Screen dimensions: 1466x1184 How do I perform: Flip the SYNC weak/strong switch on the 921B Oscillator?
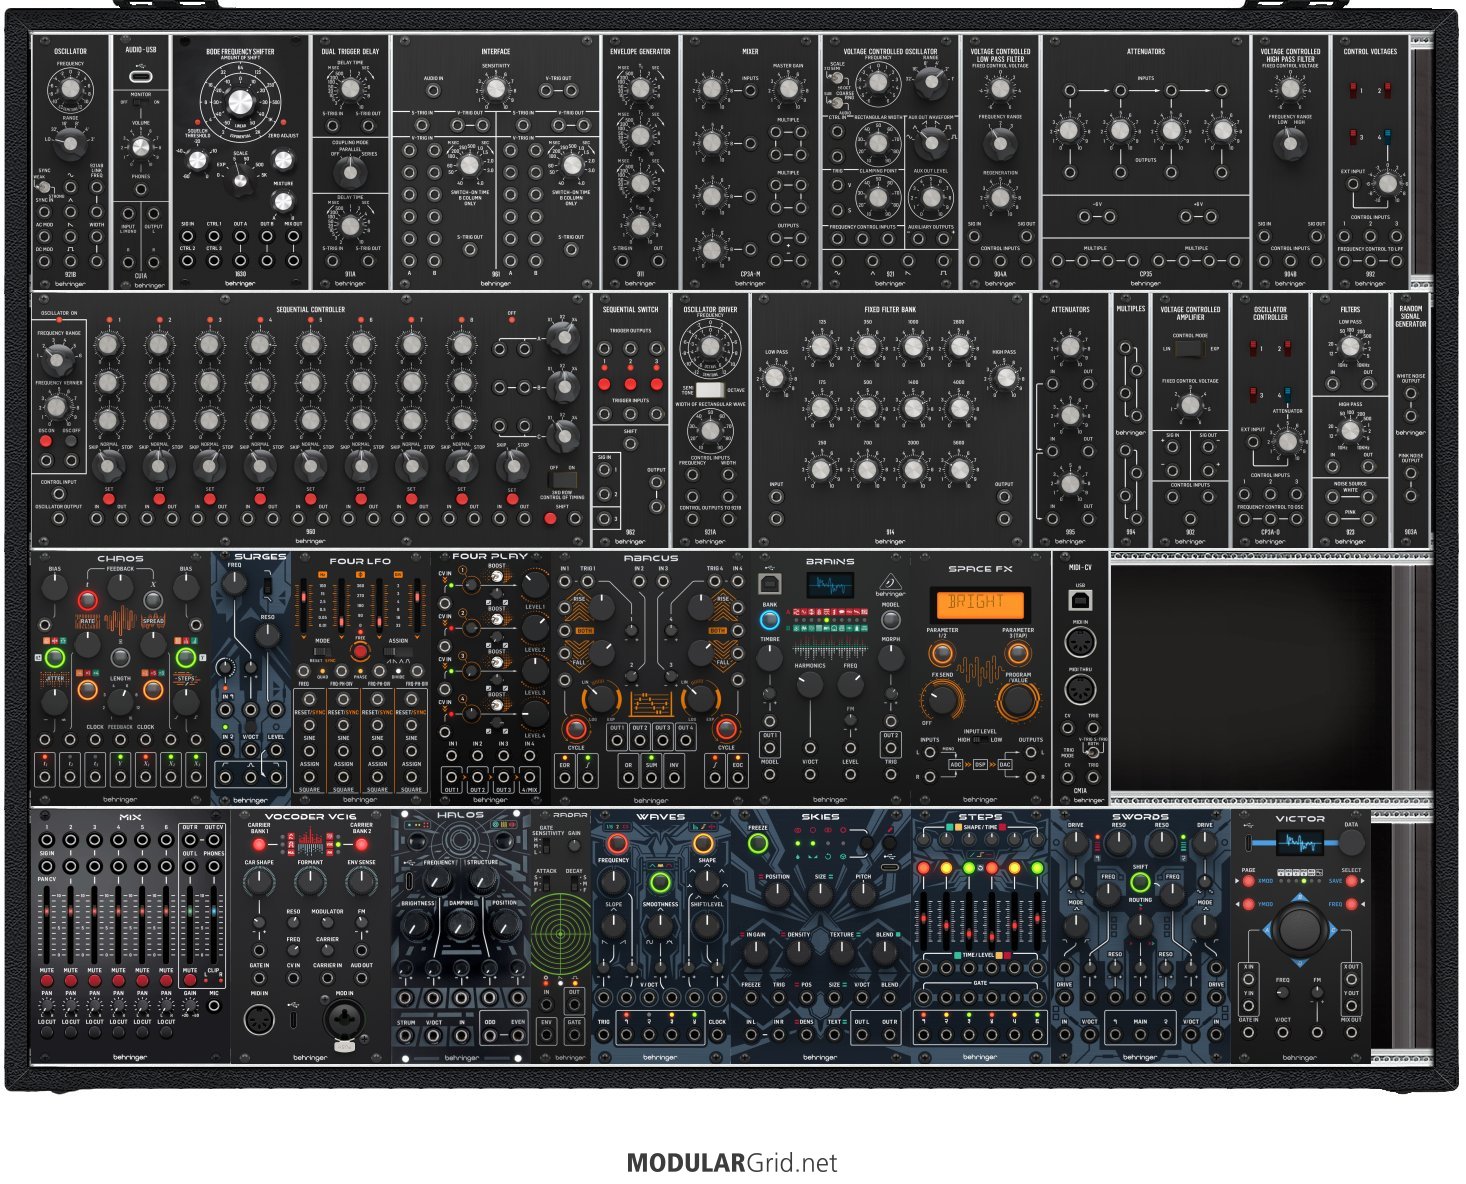coord(44,187)
